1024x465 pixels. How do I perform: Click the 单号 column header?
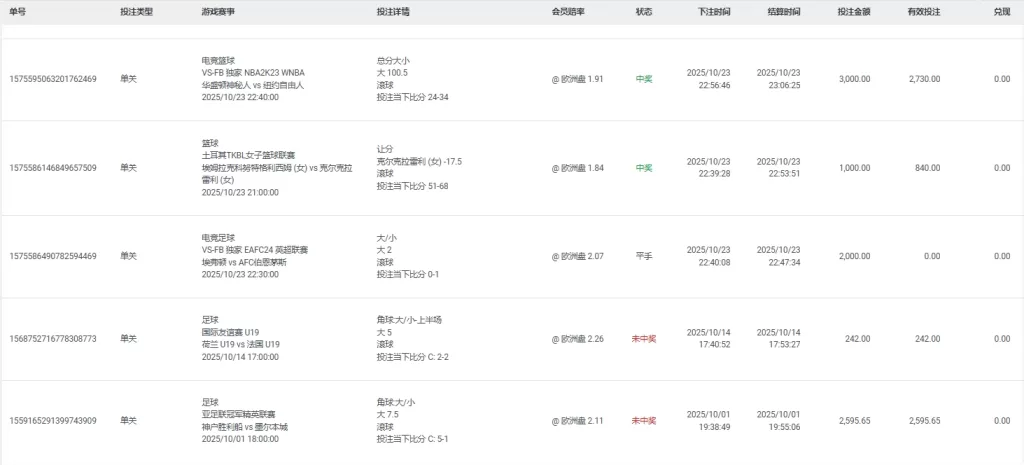(x=17, y=12)
